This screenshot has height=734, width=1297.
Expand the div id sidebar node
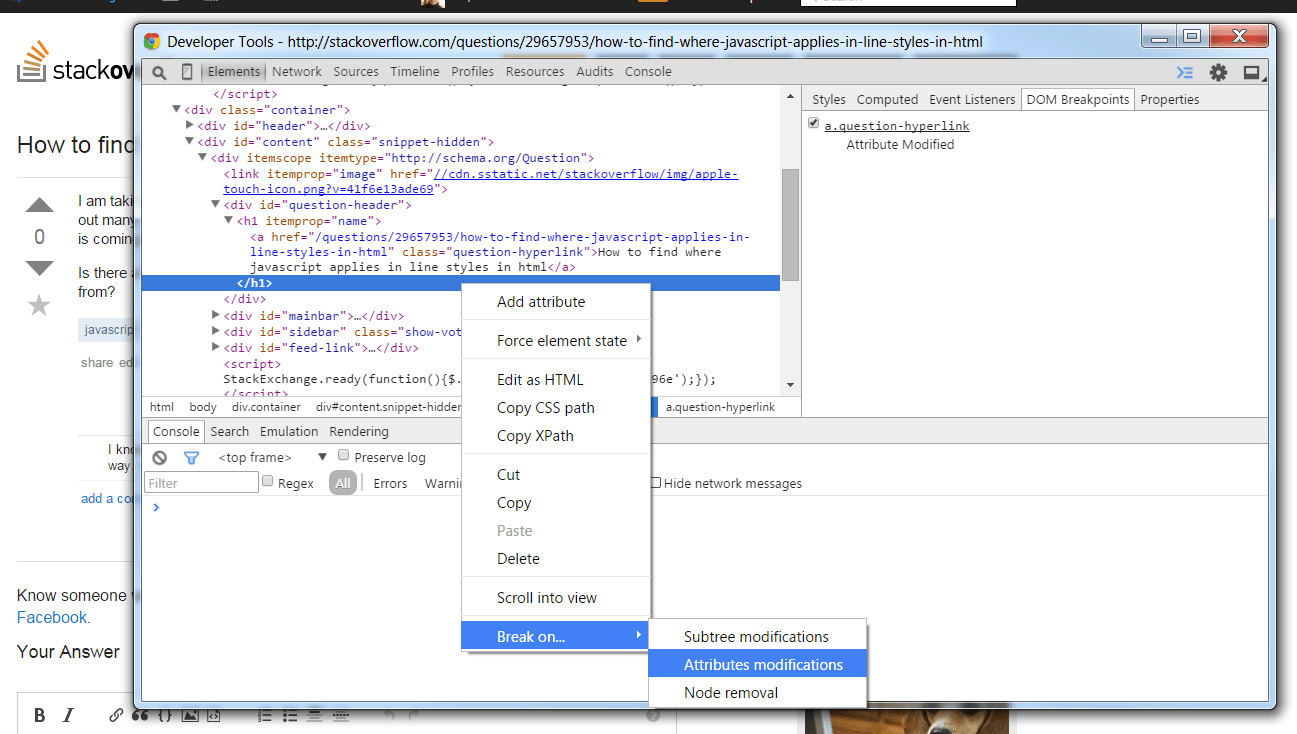(x=216, y=332)
